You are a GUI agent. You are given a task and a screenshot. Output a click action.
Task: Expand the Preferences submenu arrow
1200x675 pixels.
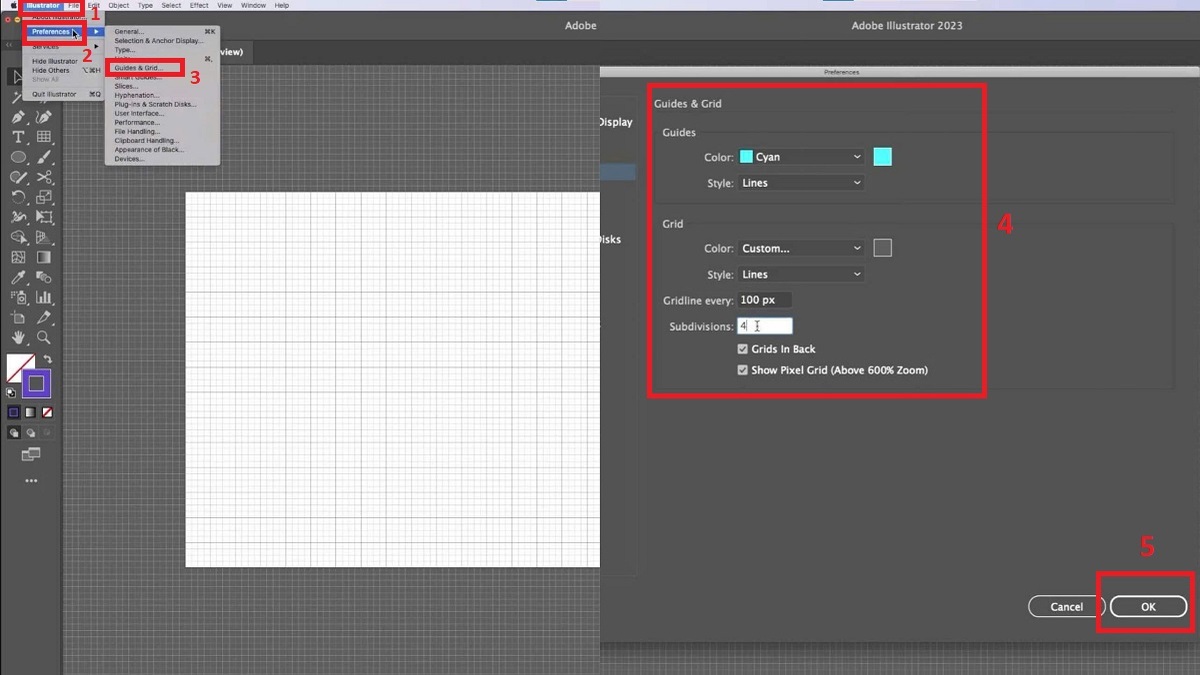pos(96,32)
